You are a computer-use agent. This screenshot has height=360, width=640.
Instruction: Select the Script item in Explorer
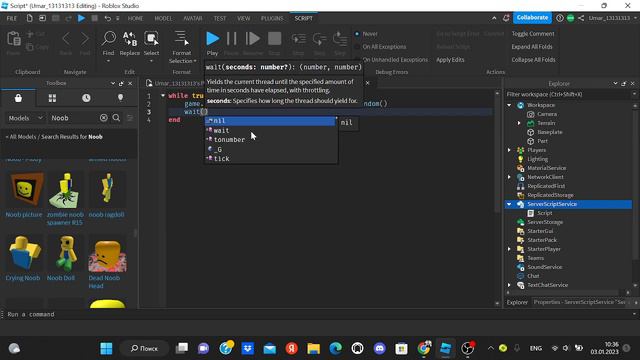click(544, 213)
